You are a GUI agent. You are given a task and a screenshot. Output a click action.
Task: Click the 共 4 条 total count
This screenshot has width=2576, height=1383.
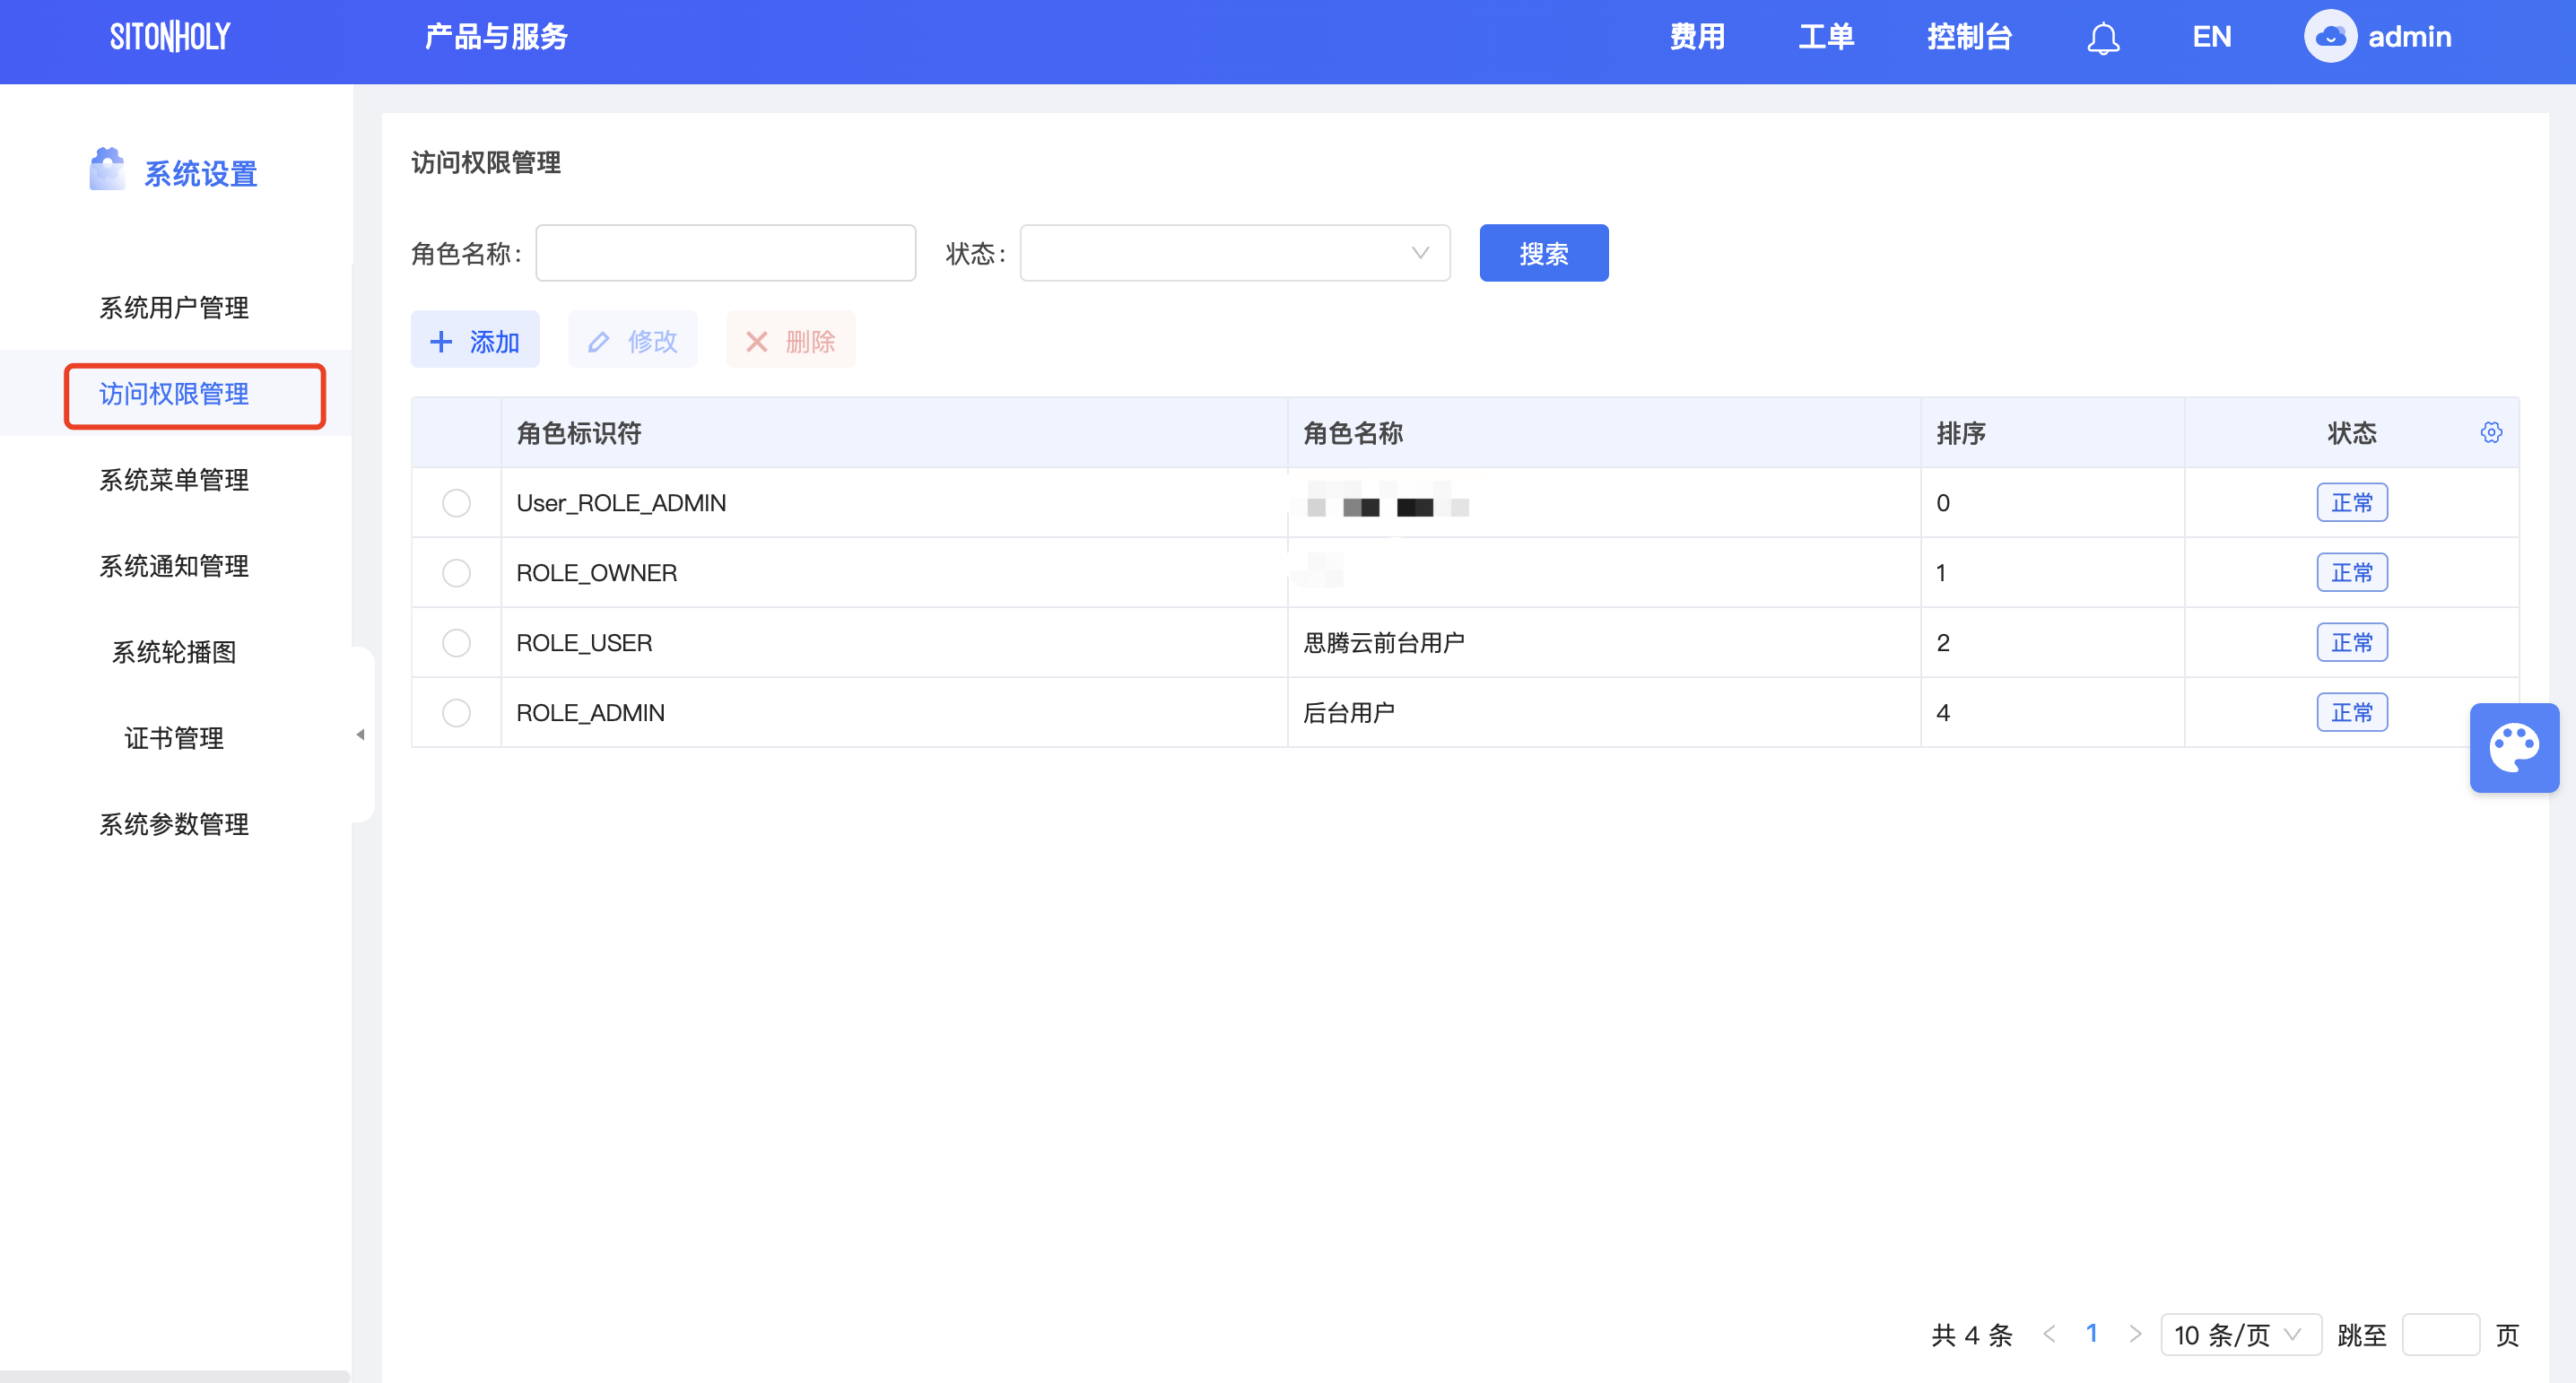coord(1971,1335)
